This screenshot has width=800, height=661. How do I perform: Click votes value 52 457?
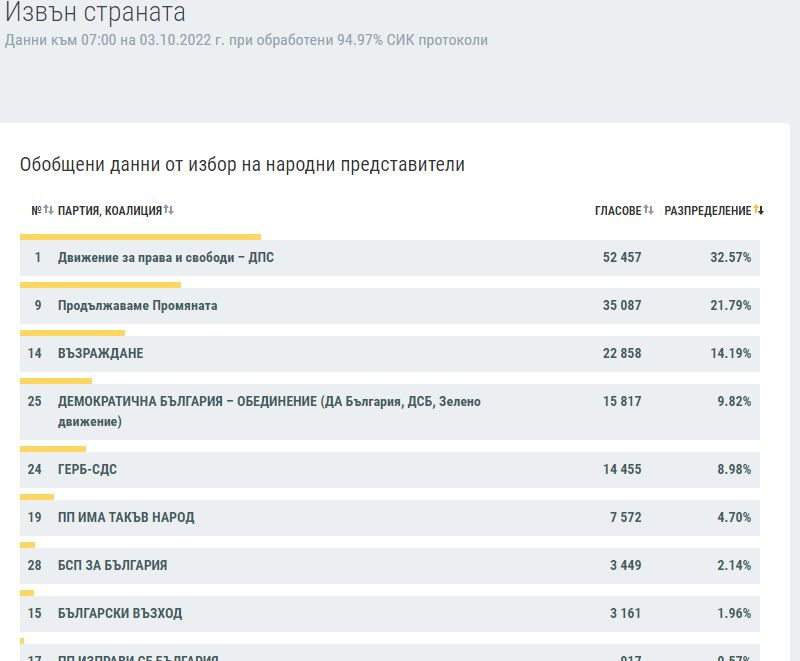tap(622, 258)
